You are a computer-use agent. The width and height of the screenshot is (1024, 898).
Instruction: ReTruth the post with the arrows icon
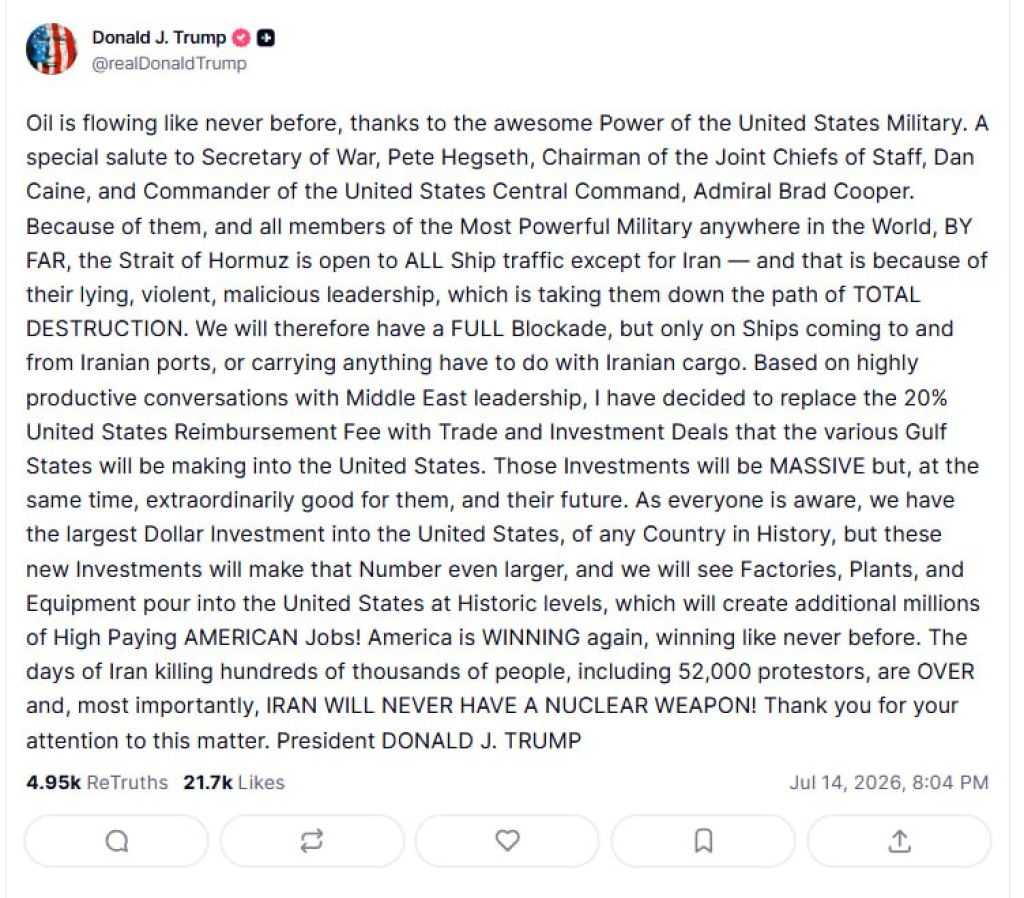click(x=312, y=841)
